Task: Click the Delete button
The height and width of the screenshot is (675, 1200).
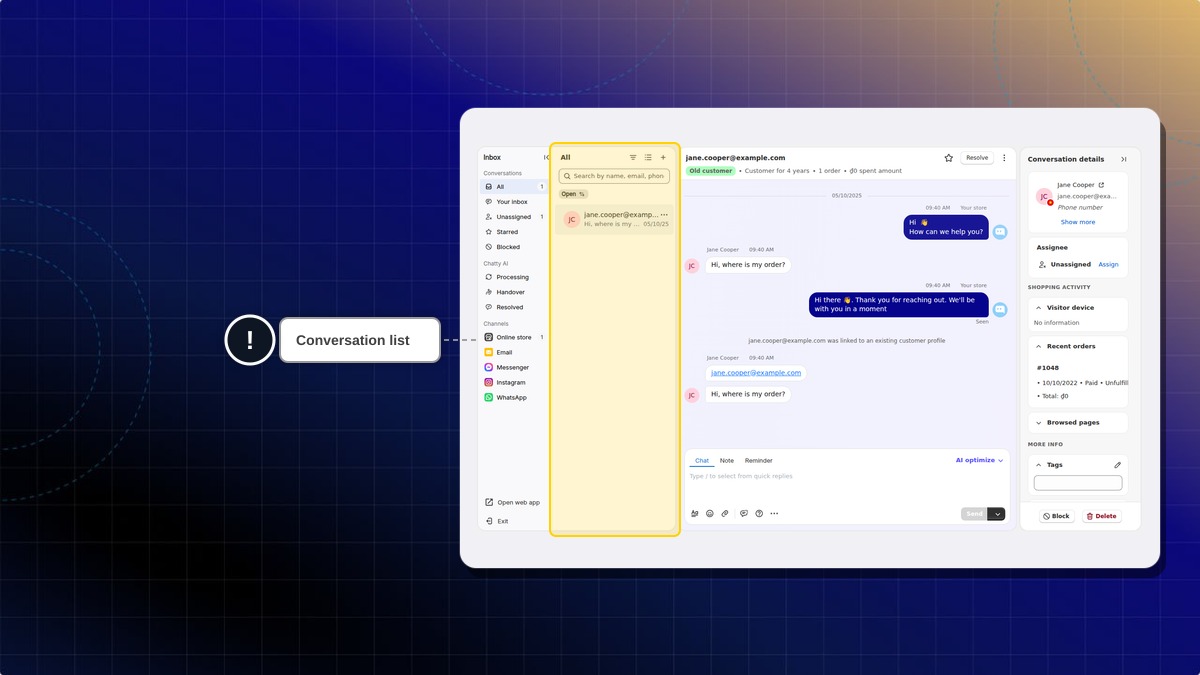Action: [x=1101, y=516]
